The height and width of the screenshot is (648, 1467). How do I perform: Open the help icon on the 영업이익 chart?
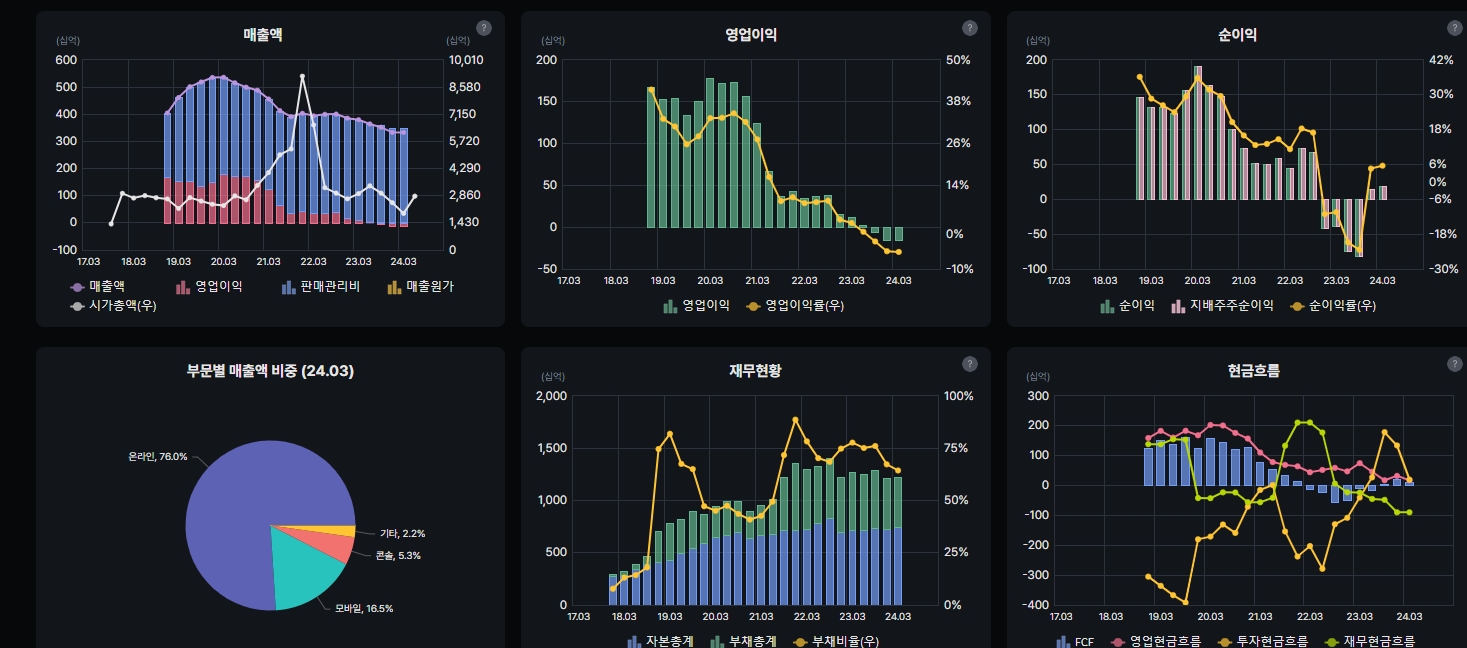click(969, 27)
